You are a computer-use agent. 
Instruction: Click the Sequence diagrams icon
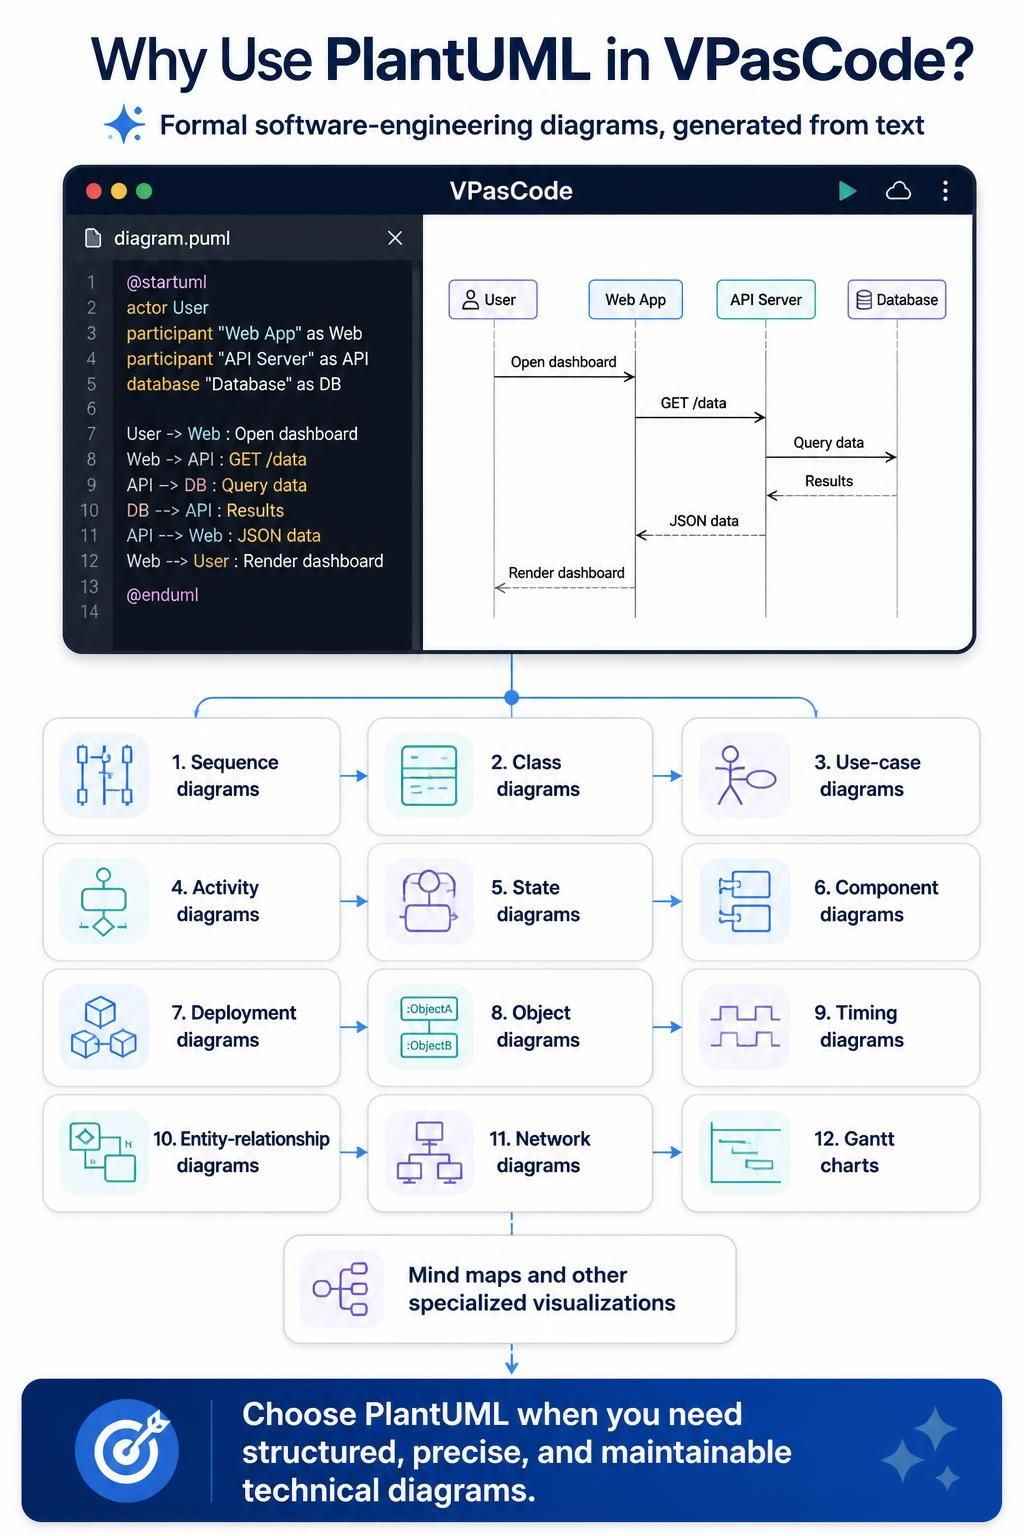point(105,776)
